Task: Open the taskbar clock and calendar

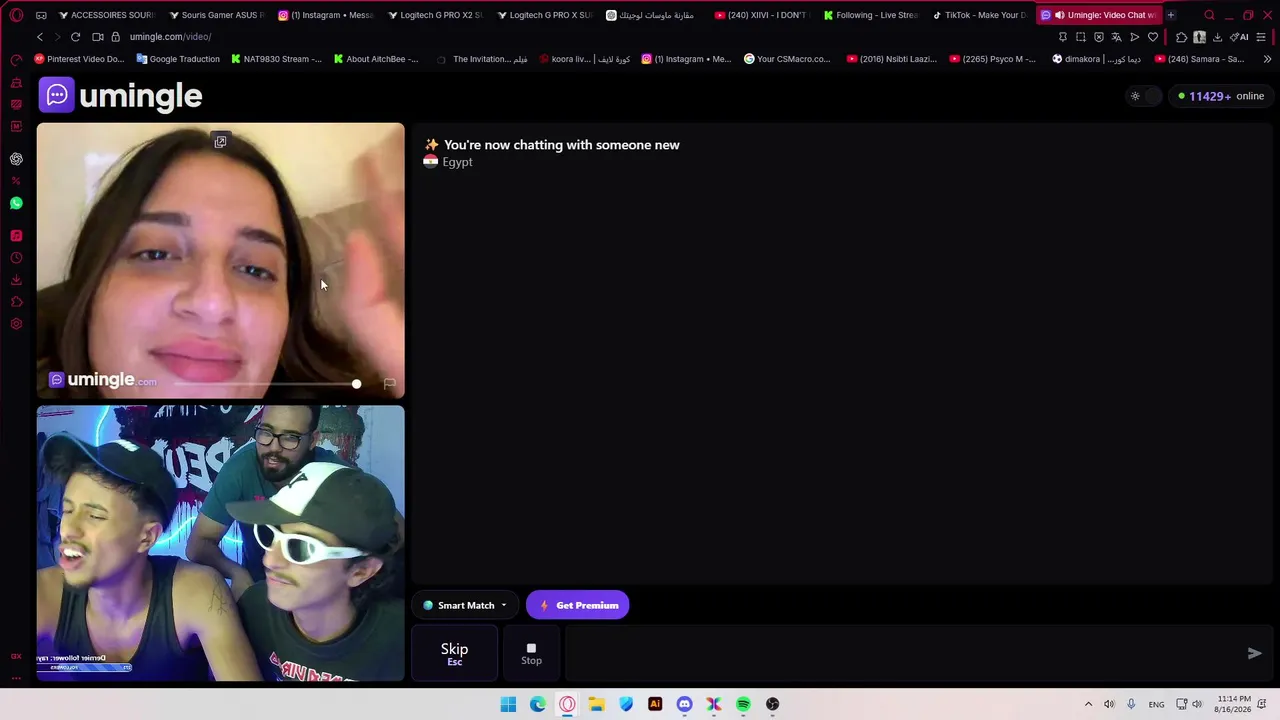Action: coord(1234,704)
